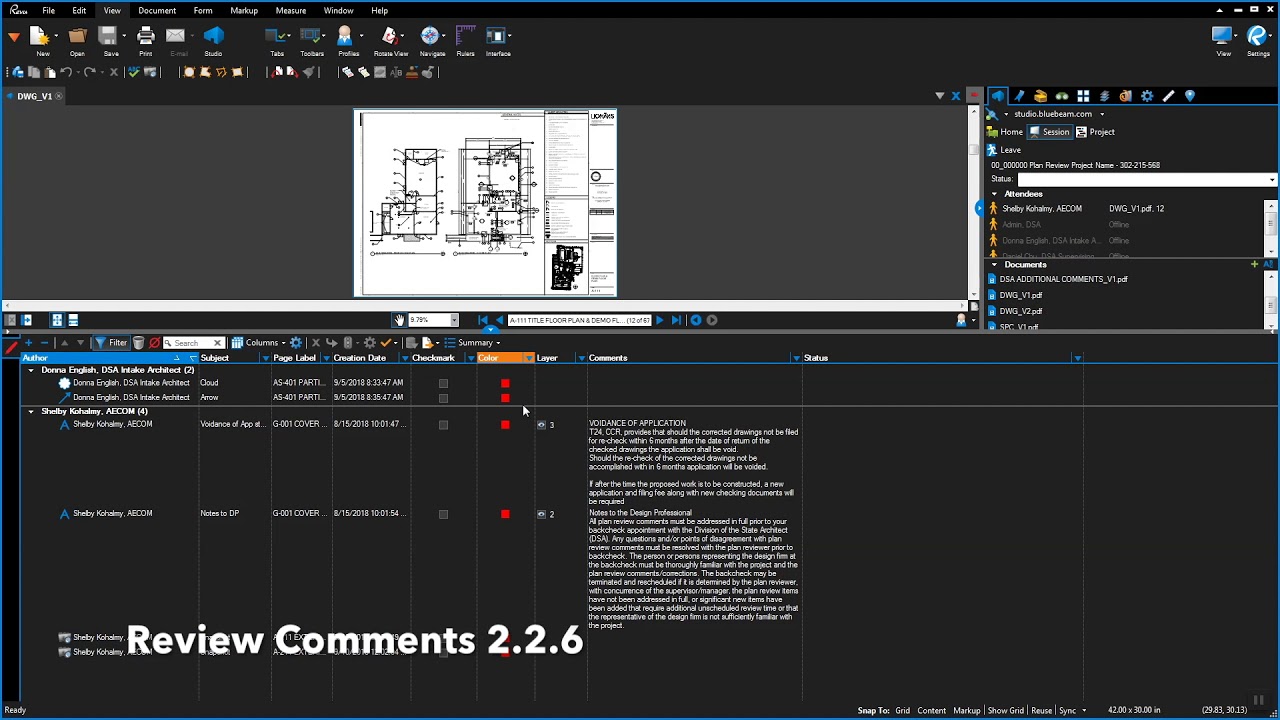The height and width of the screenshot is (720, 1280).
Task: Open the search binoculars tab icon
Action: click(1062, 96)
